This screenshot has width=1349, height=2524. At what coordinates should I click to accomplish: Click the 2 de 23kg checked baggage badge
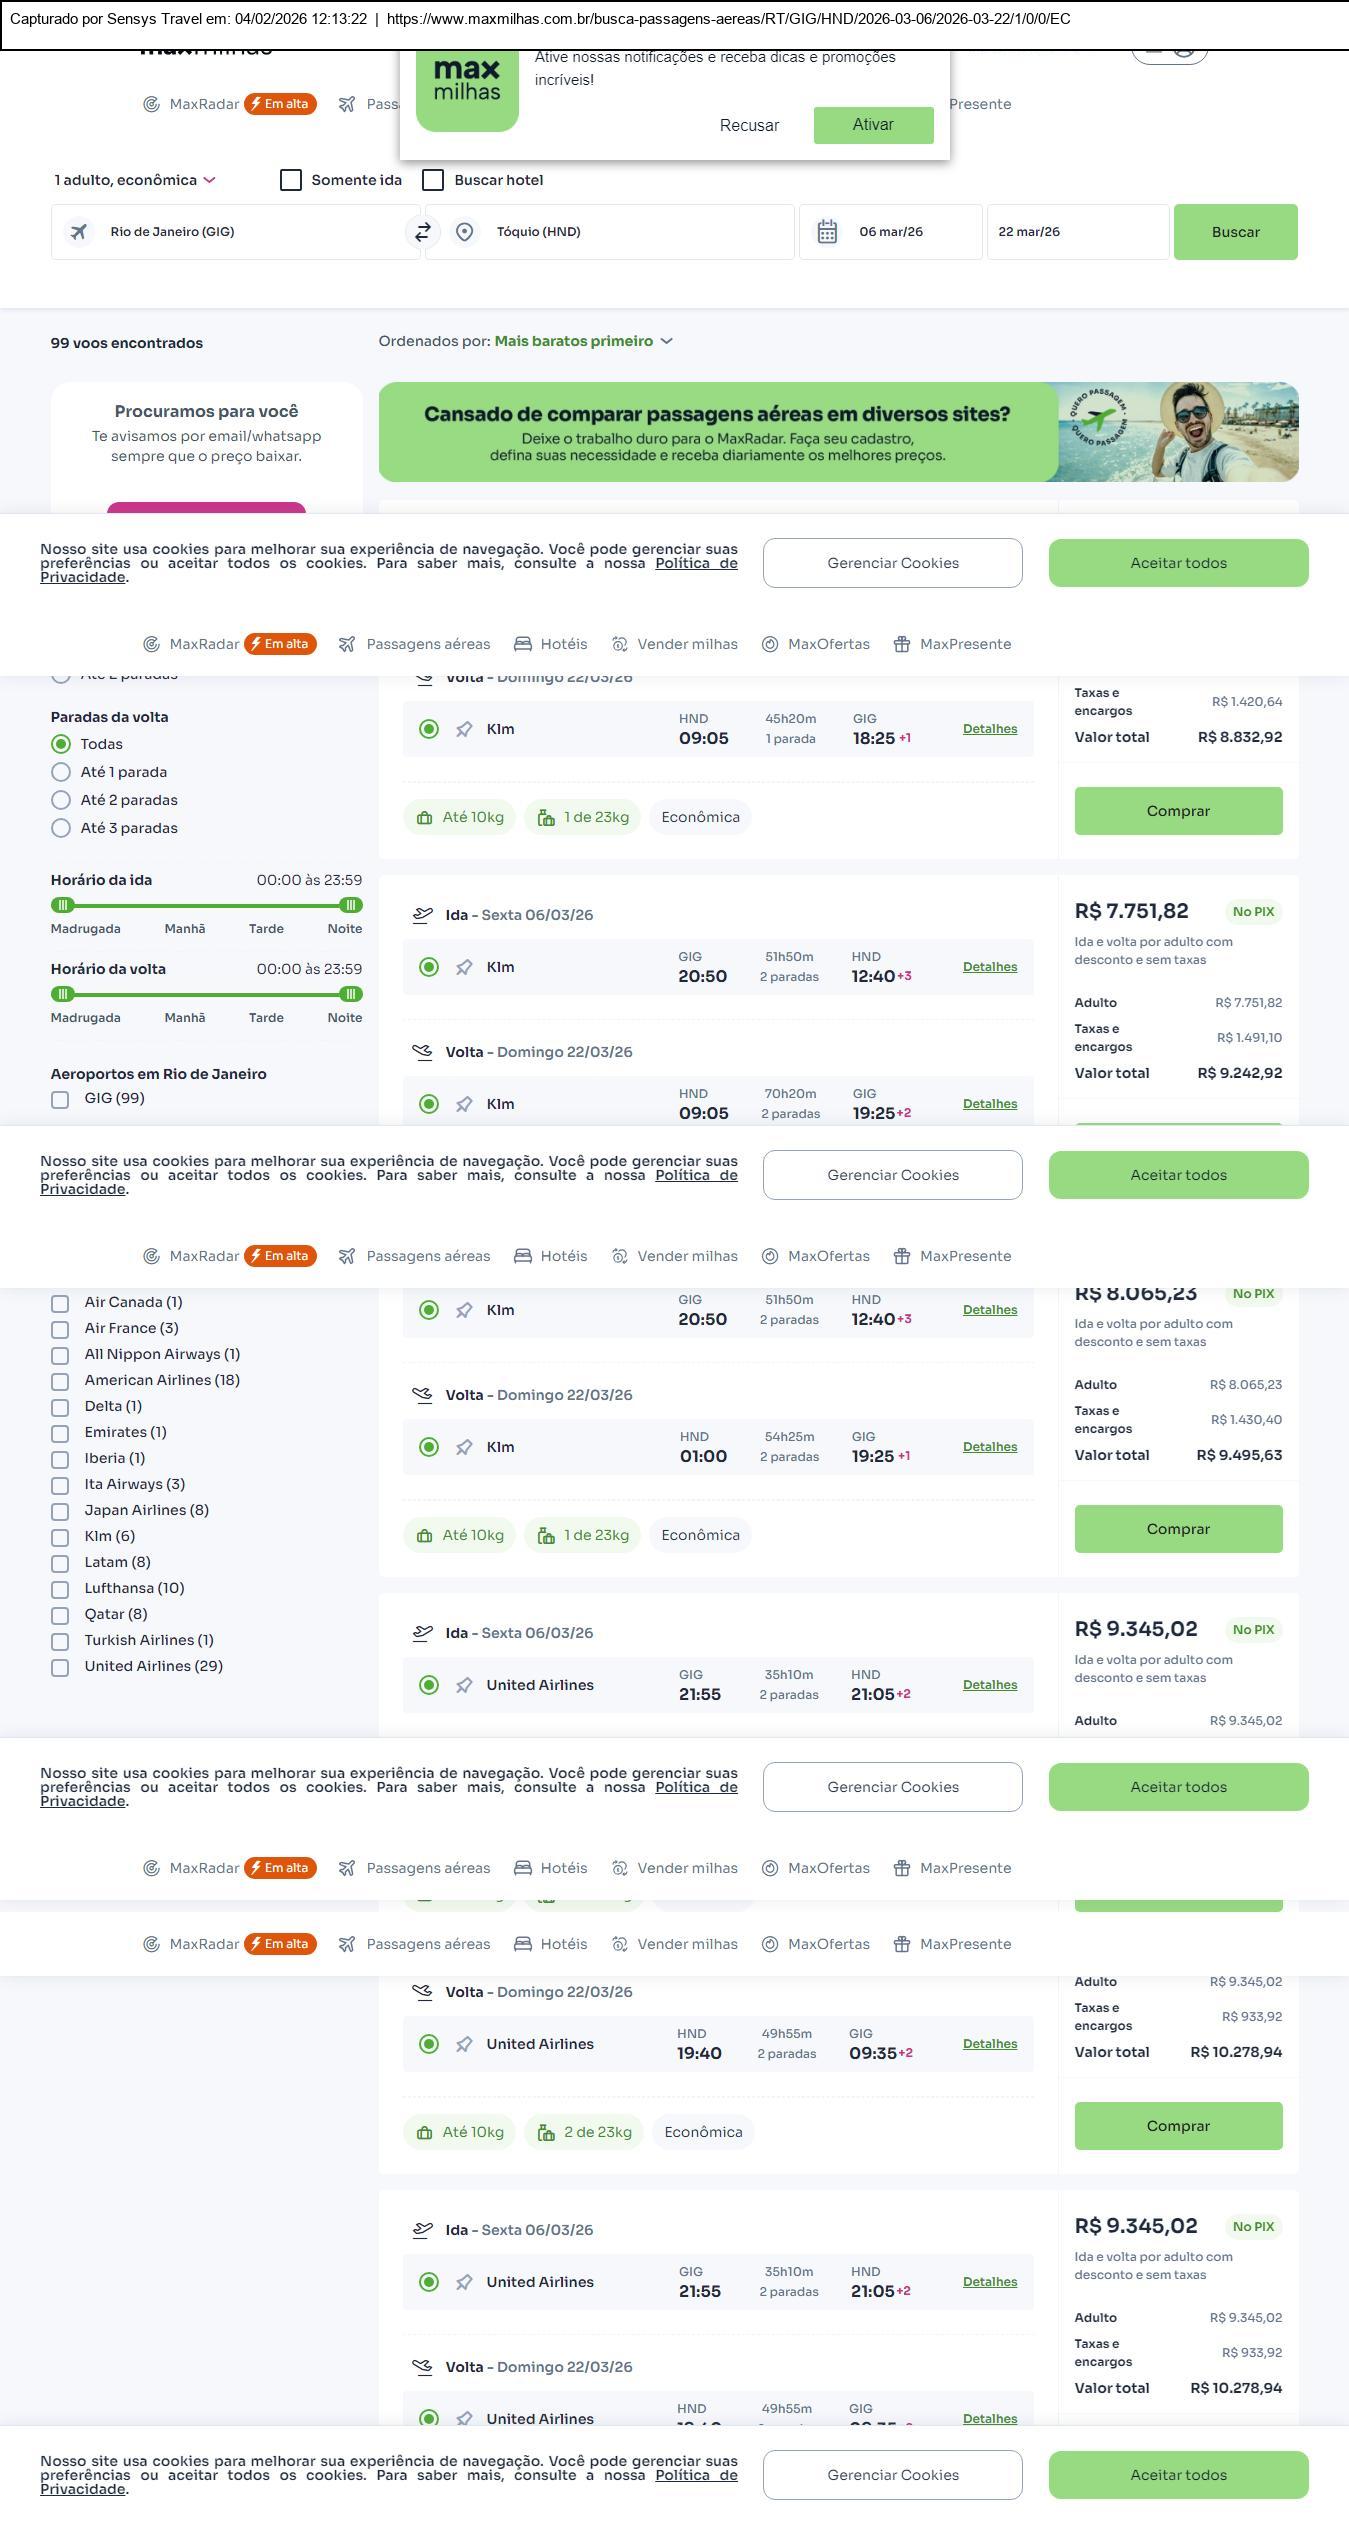click(585, 2132)
